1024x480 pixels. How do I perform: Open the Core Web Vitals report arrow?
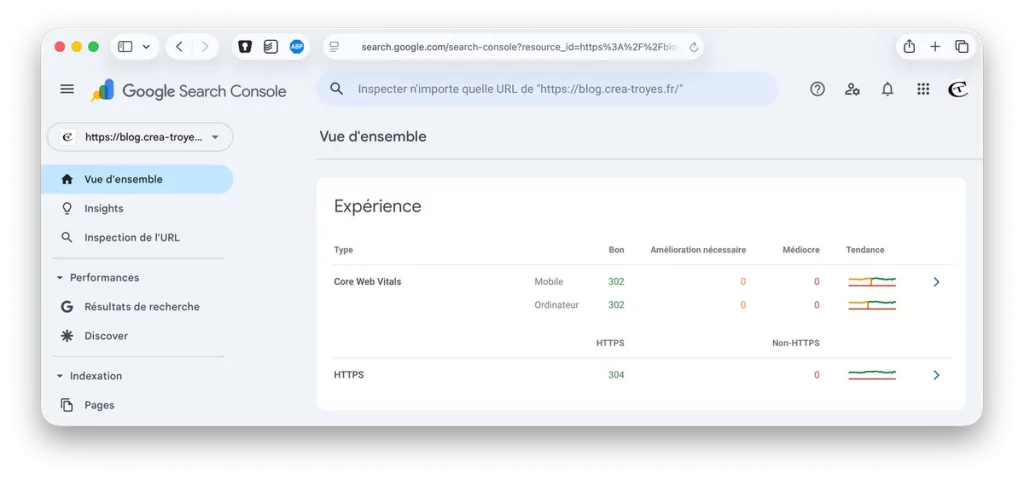(x=936, y=282)
